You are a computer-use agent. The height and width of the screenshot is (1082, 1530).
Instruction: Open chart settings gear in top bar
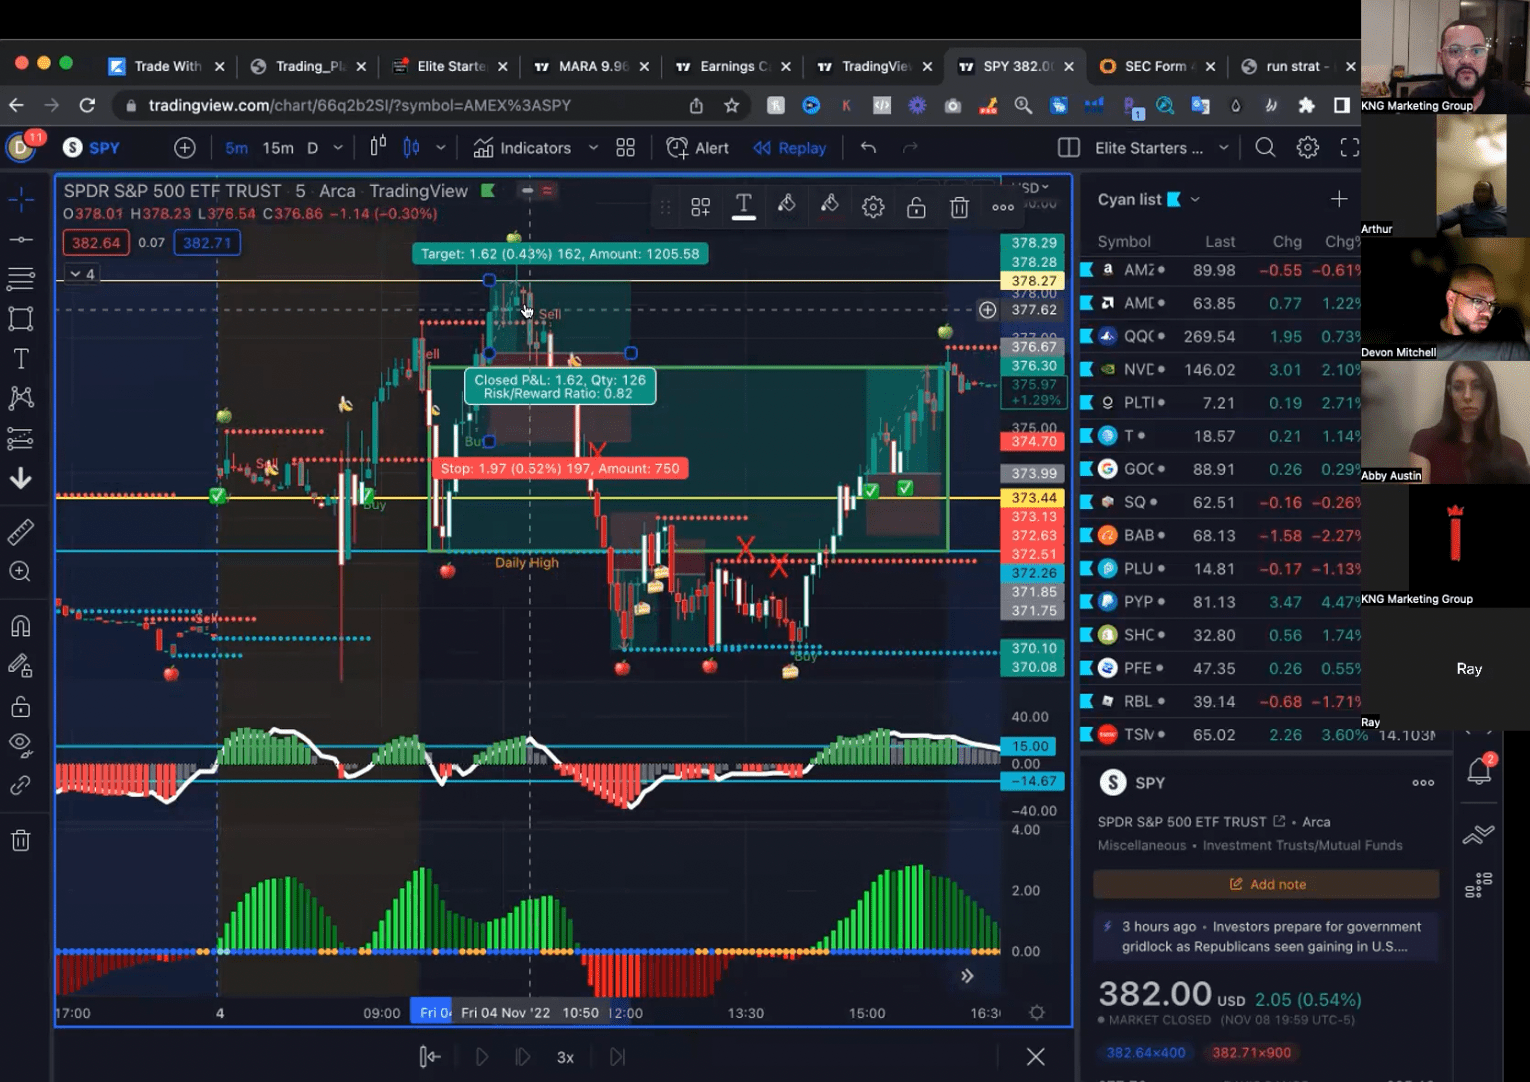(x=1307, y=148)
